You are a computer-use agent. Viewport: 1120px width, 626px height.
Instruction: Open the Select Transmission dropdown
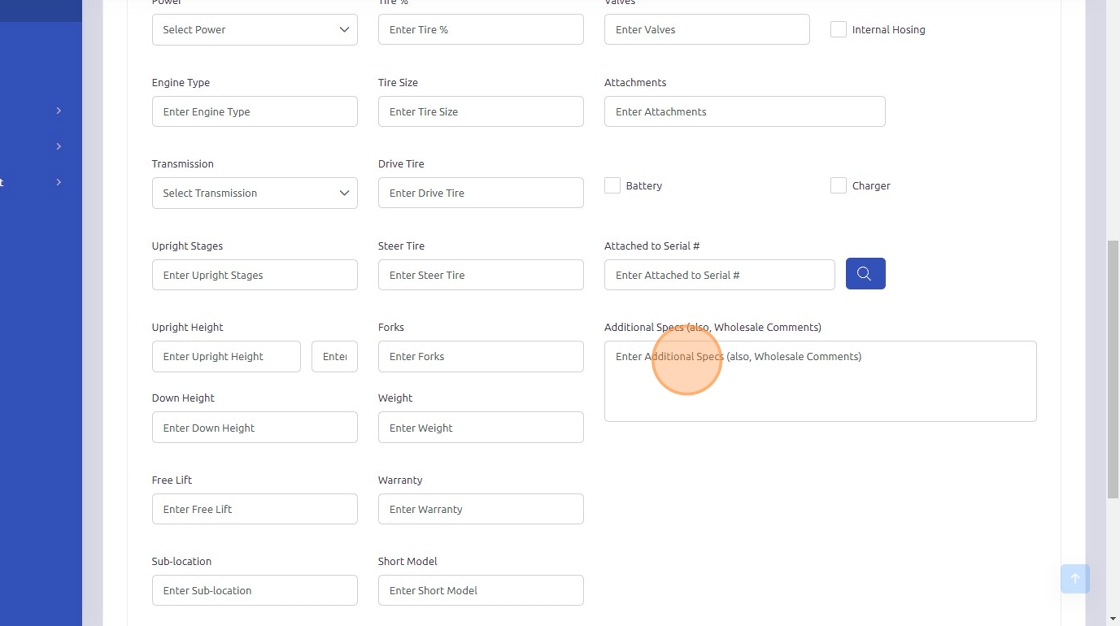click(x=254, y=193)
